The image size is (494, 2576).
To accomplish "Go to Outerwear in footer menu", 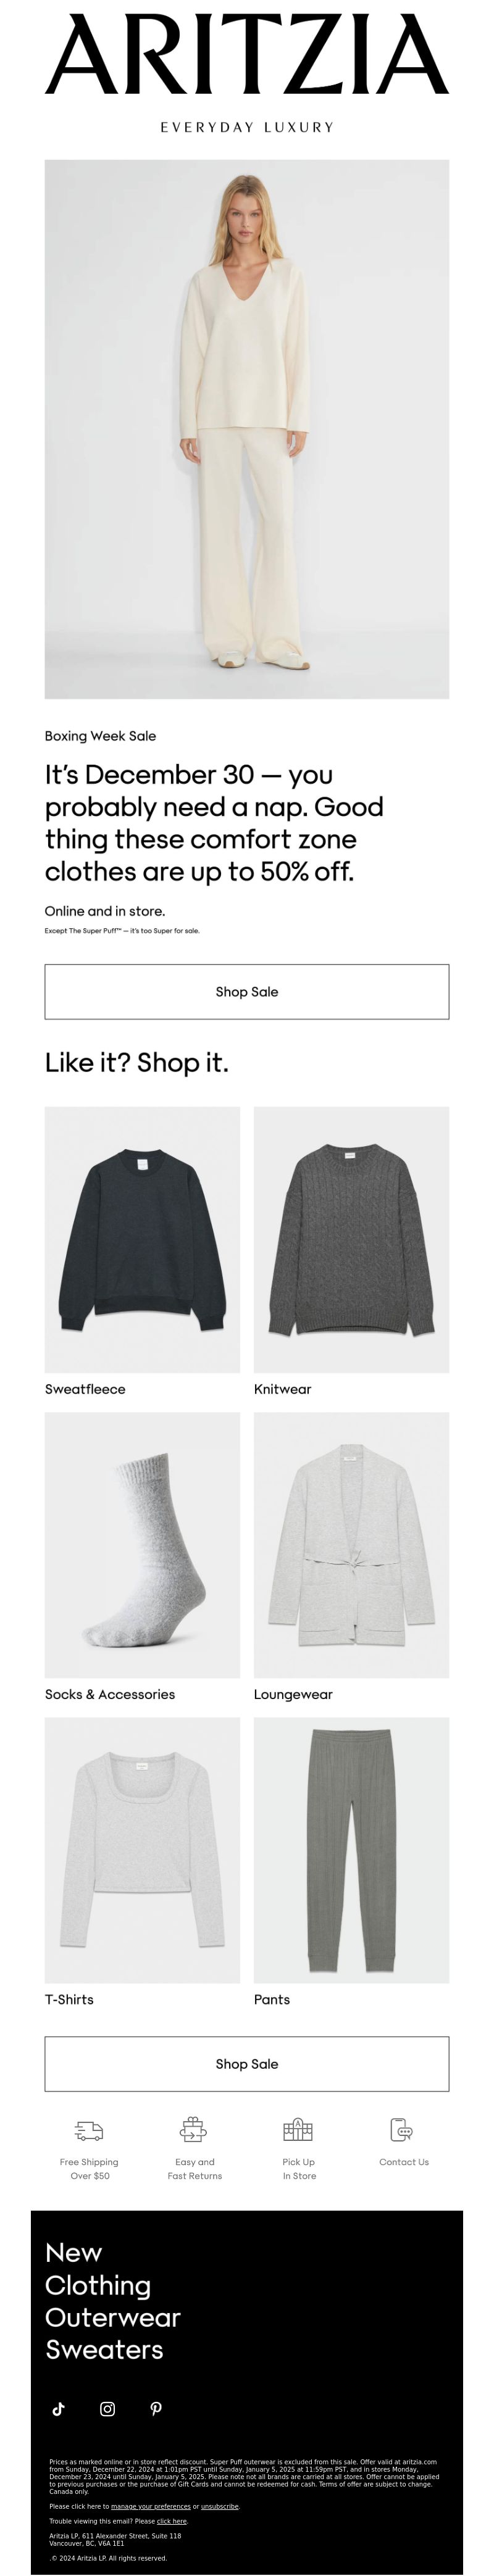I will [x=113, y=2317].
